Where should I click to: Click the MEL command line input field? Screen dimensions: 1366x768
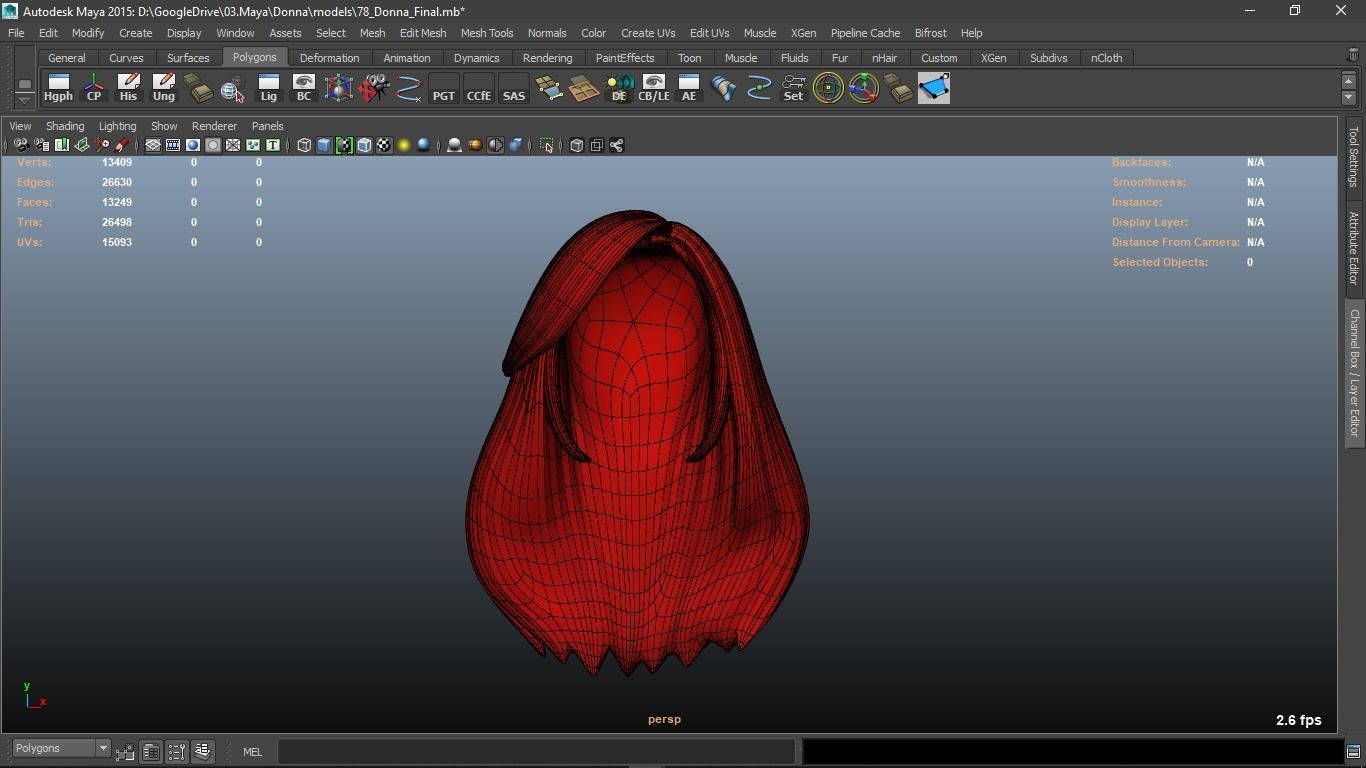coord(536,752)
